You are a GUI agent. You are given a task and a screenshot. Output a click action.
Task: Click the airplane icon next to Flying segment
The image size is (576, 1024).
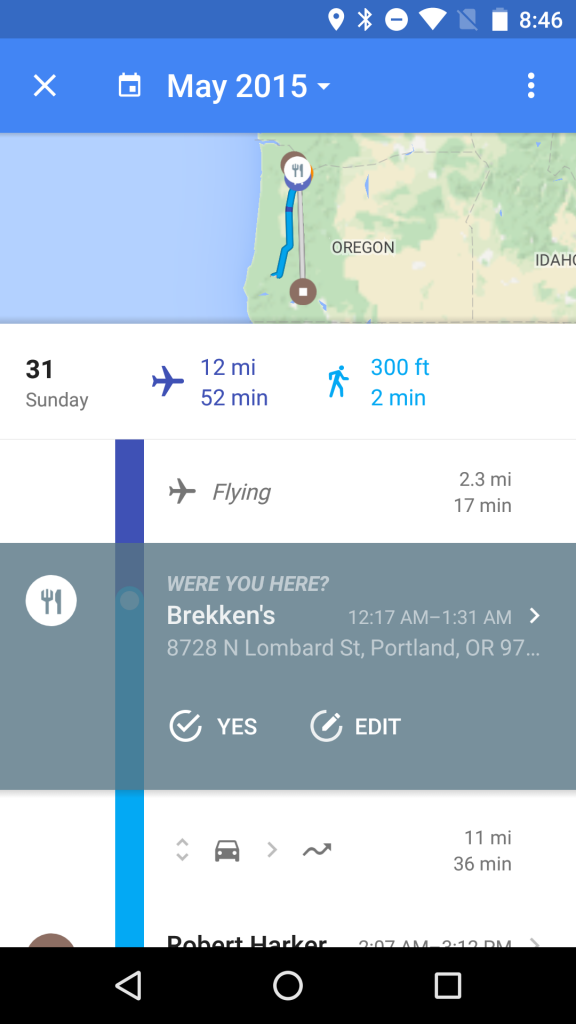pyautogui.click(x=182, y=491)
